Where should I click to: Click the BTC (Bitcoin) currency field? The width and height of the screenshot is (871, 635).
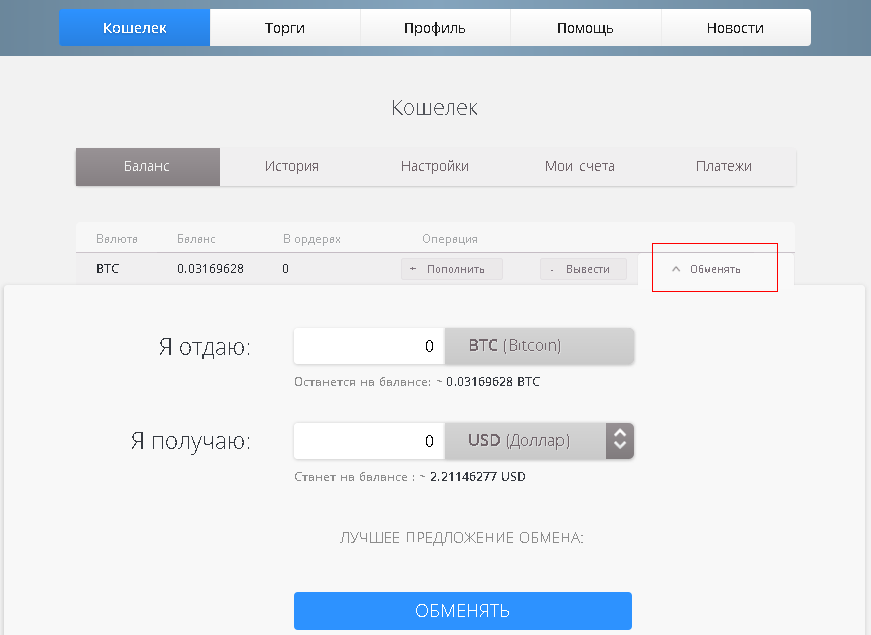click(x=539, y=346)
